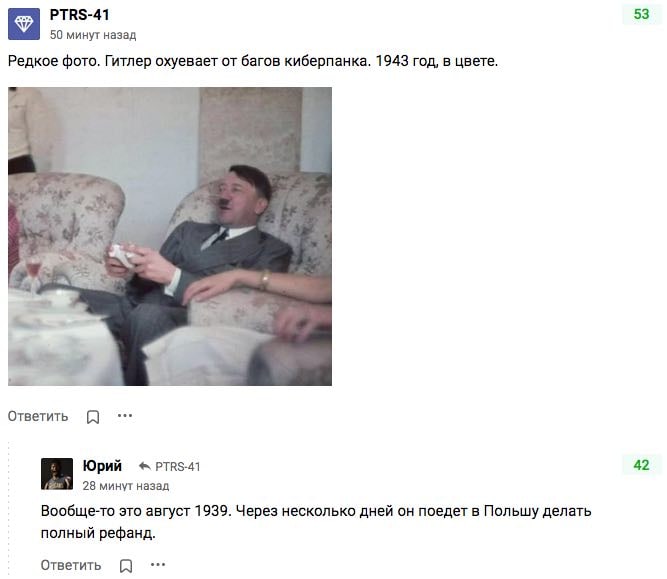
Task: Click the '28 минут назад' timestamp
Action: click(x=125, y=485)
